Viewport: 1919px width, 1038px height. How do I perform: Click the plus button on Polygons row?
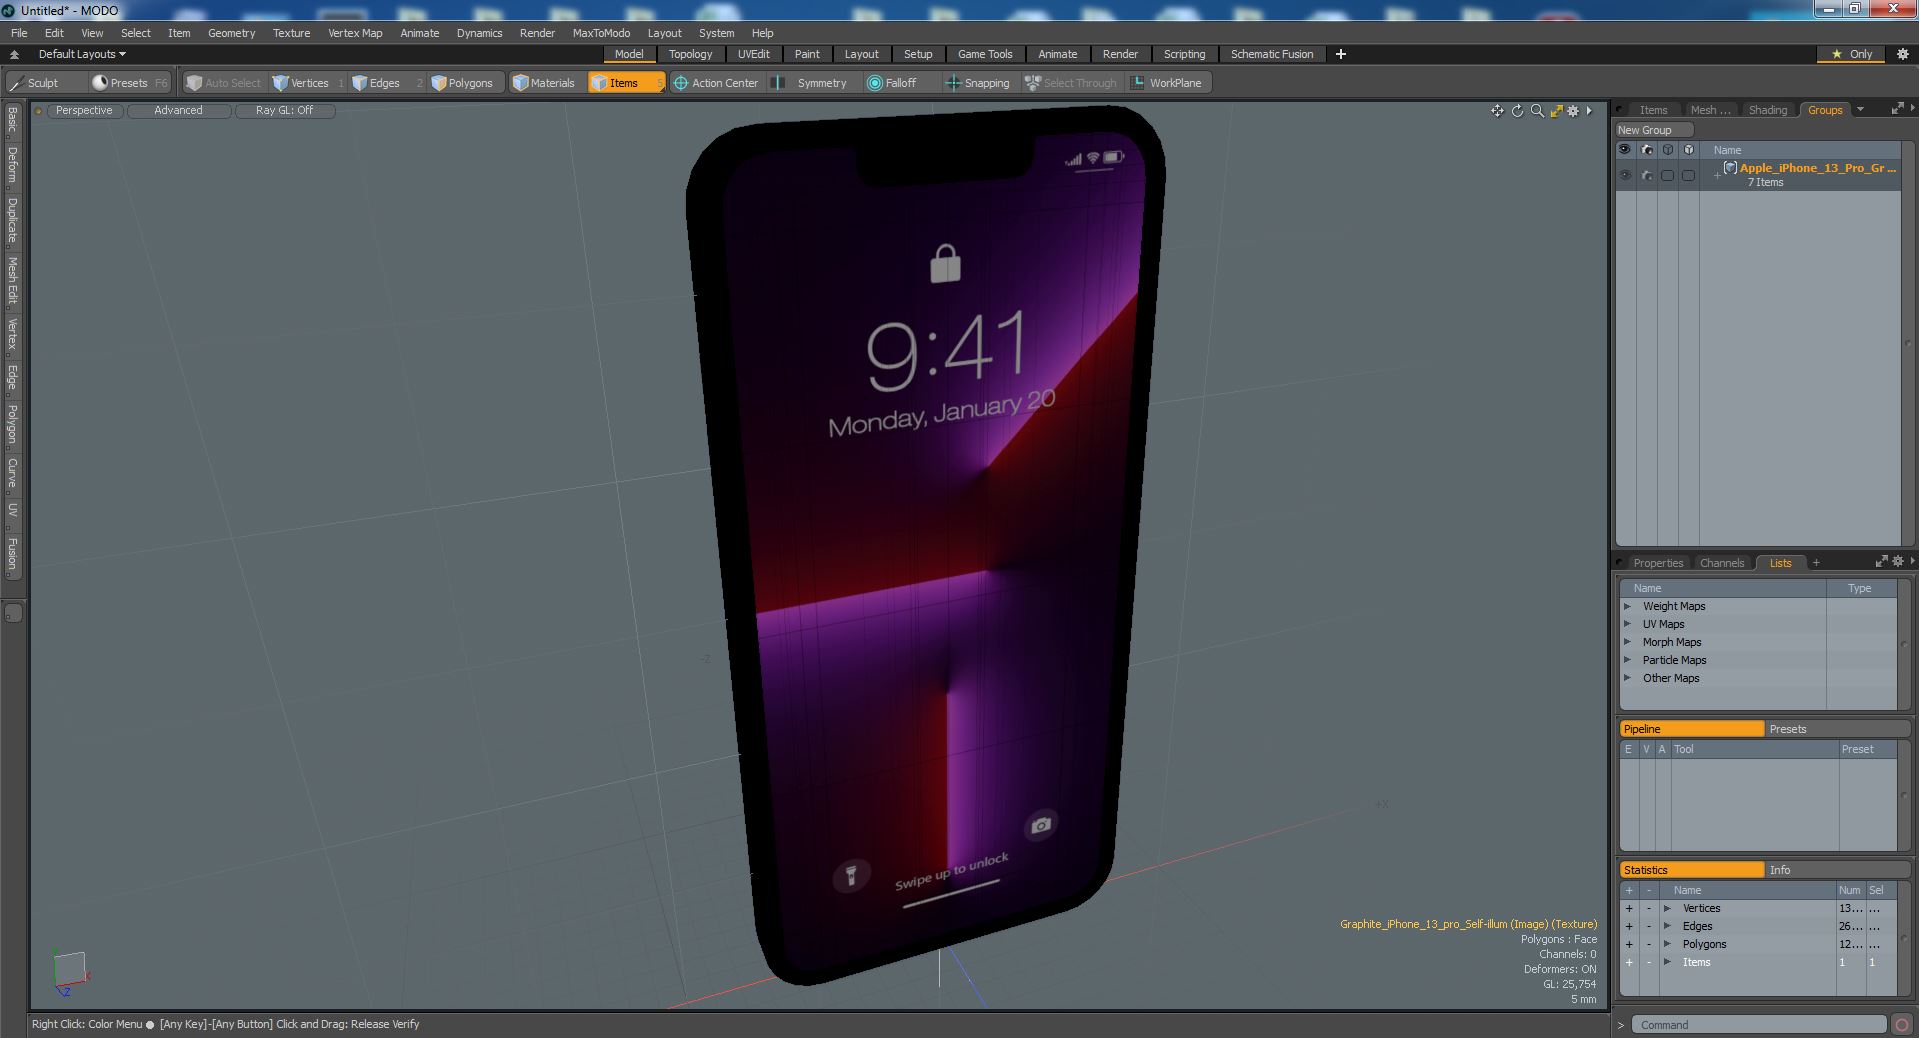point(1629,944)
